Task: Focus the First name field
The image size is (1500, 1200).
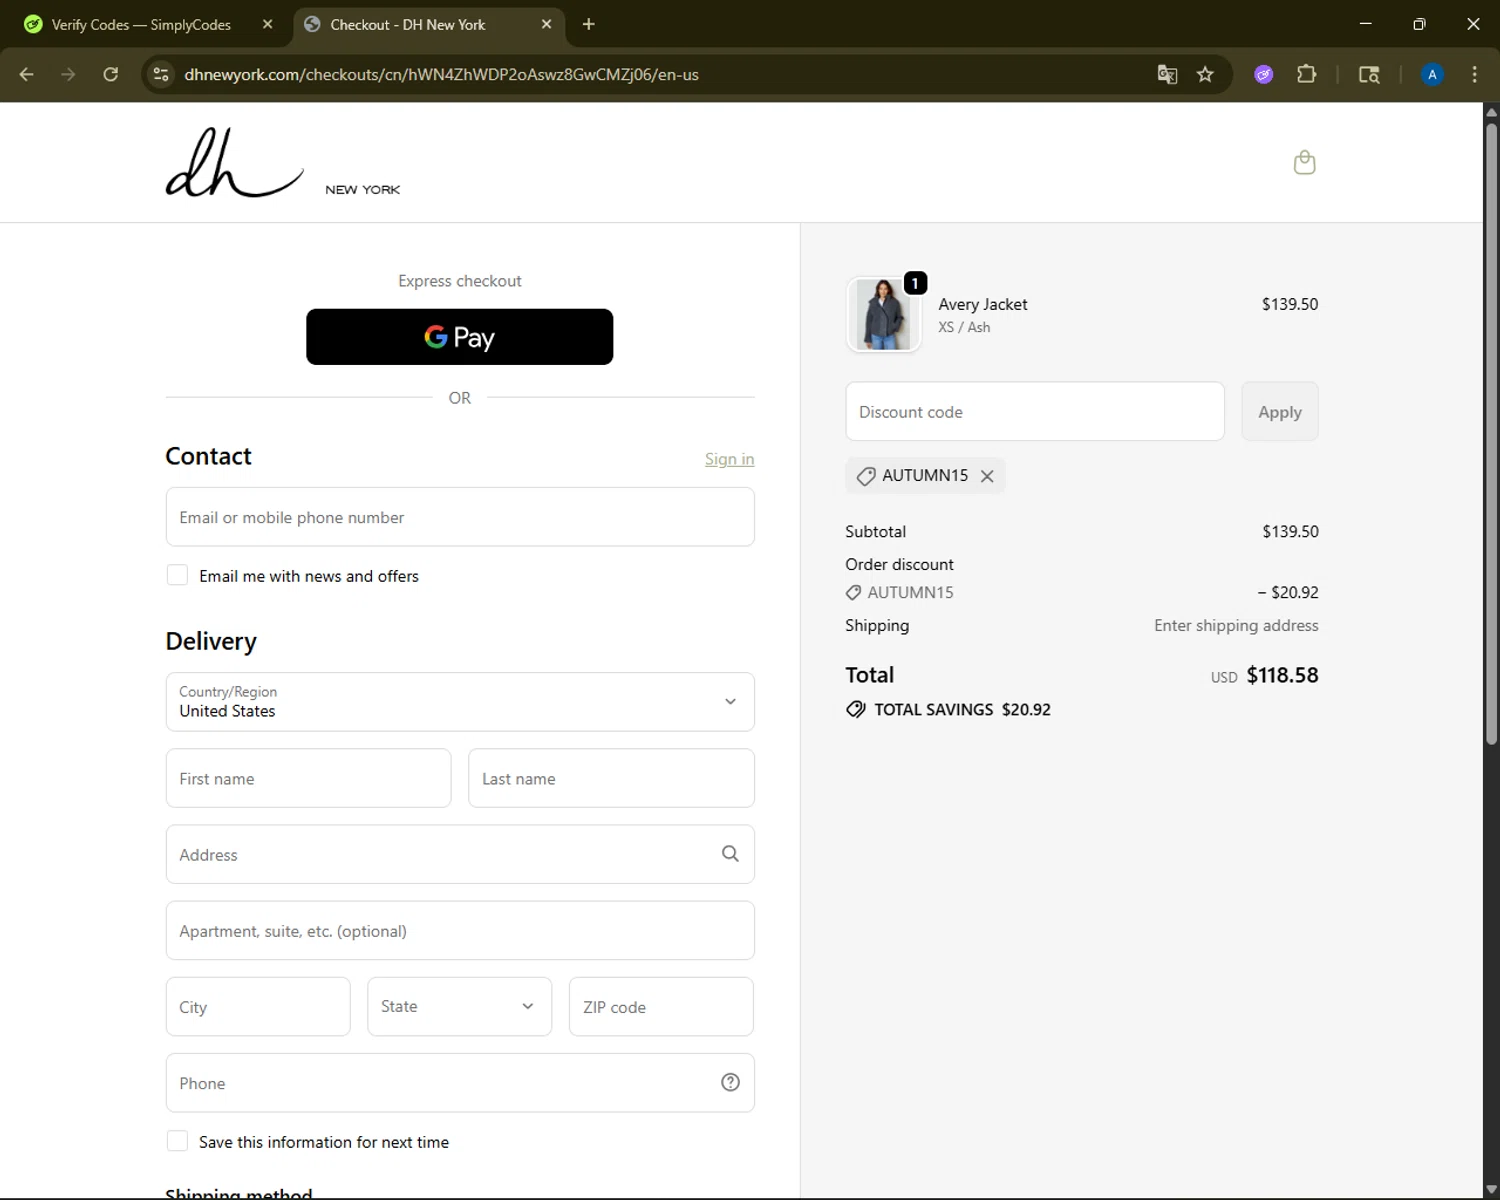Action: coord(308,778)
